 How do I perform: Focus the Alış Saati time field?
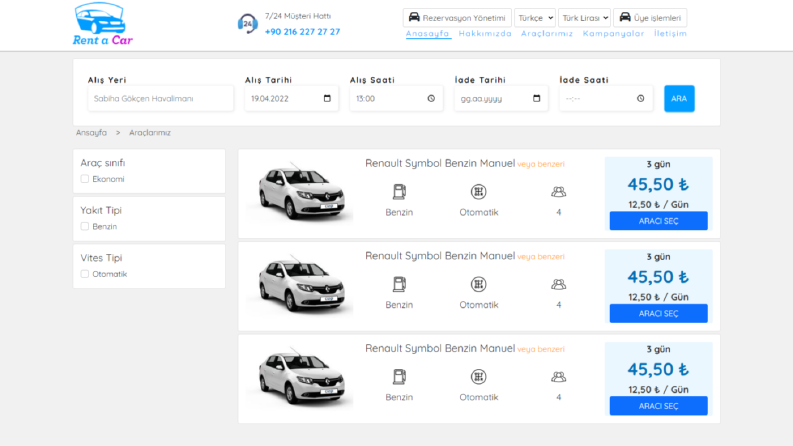coord(396,98)
